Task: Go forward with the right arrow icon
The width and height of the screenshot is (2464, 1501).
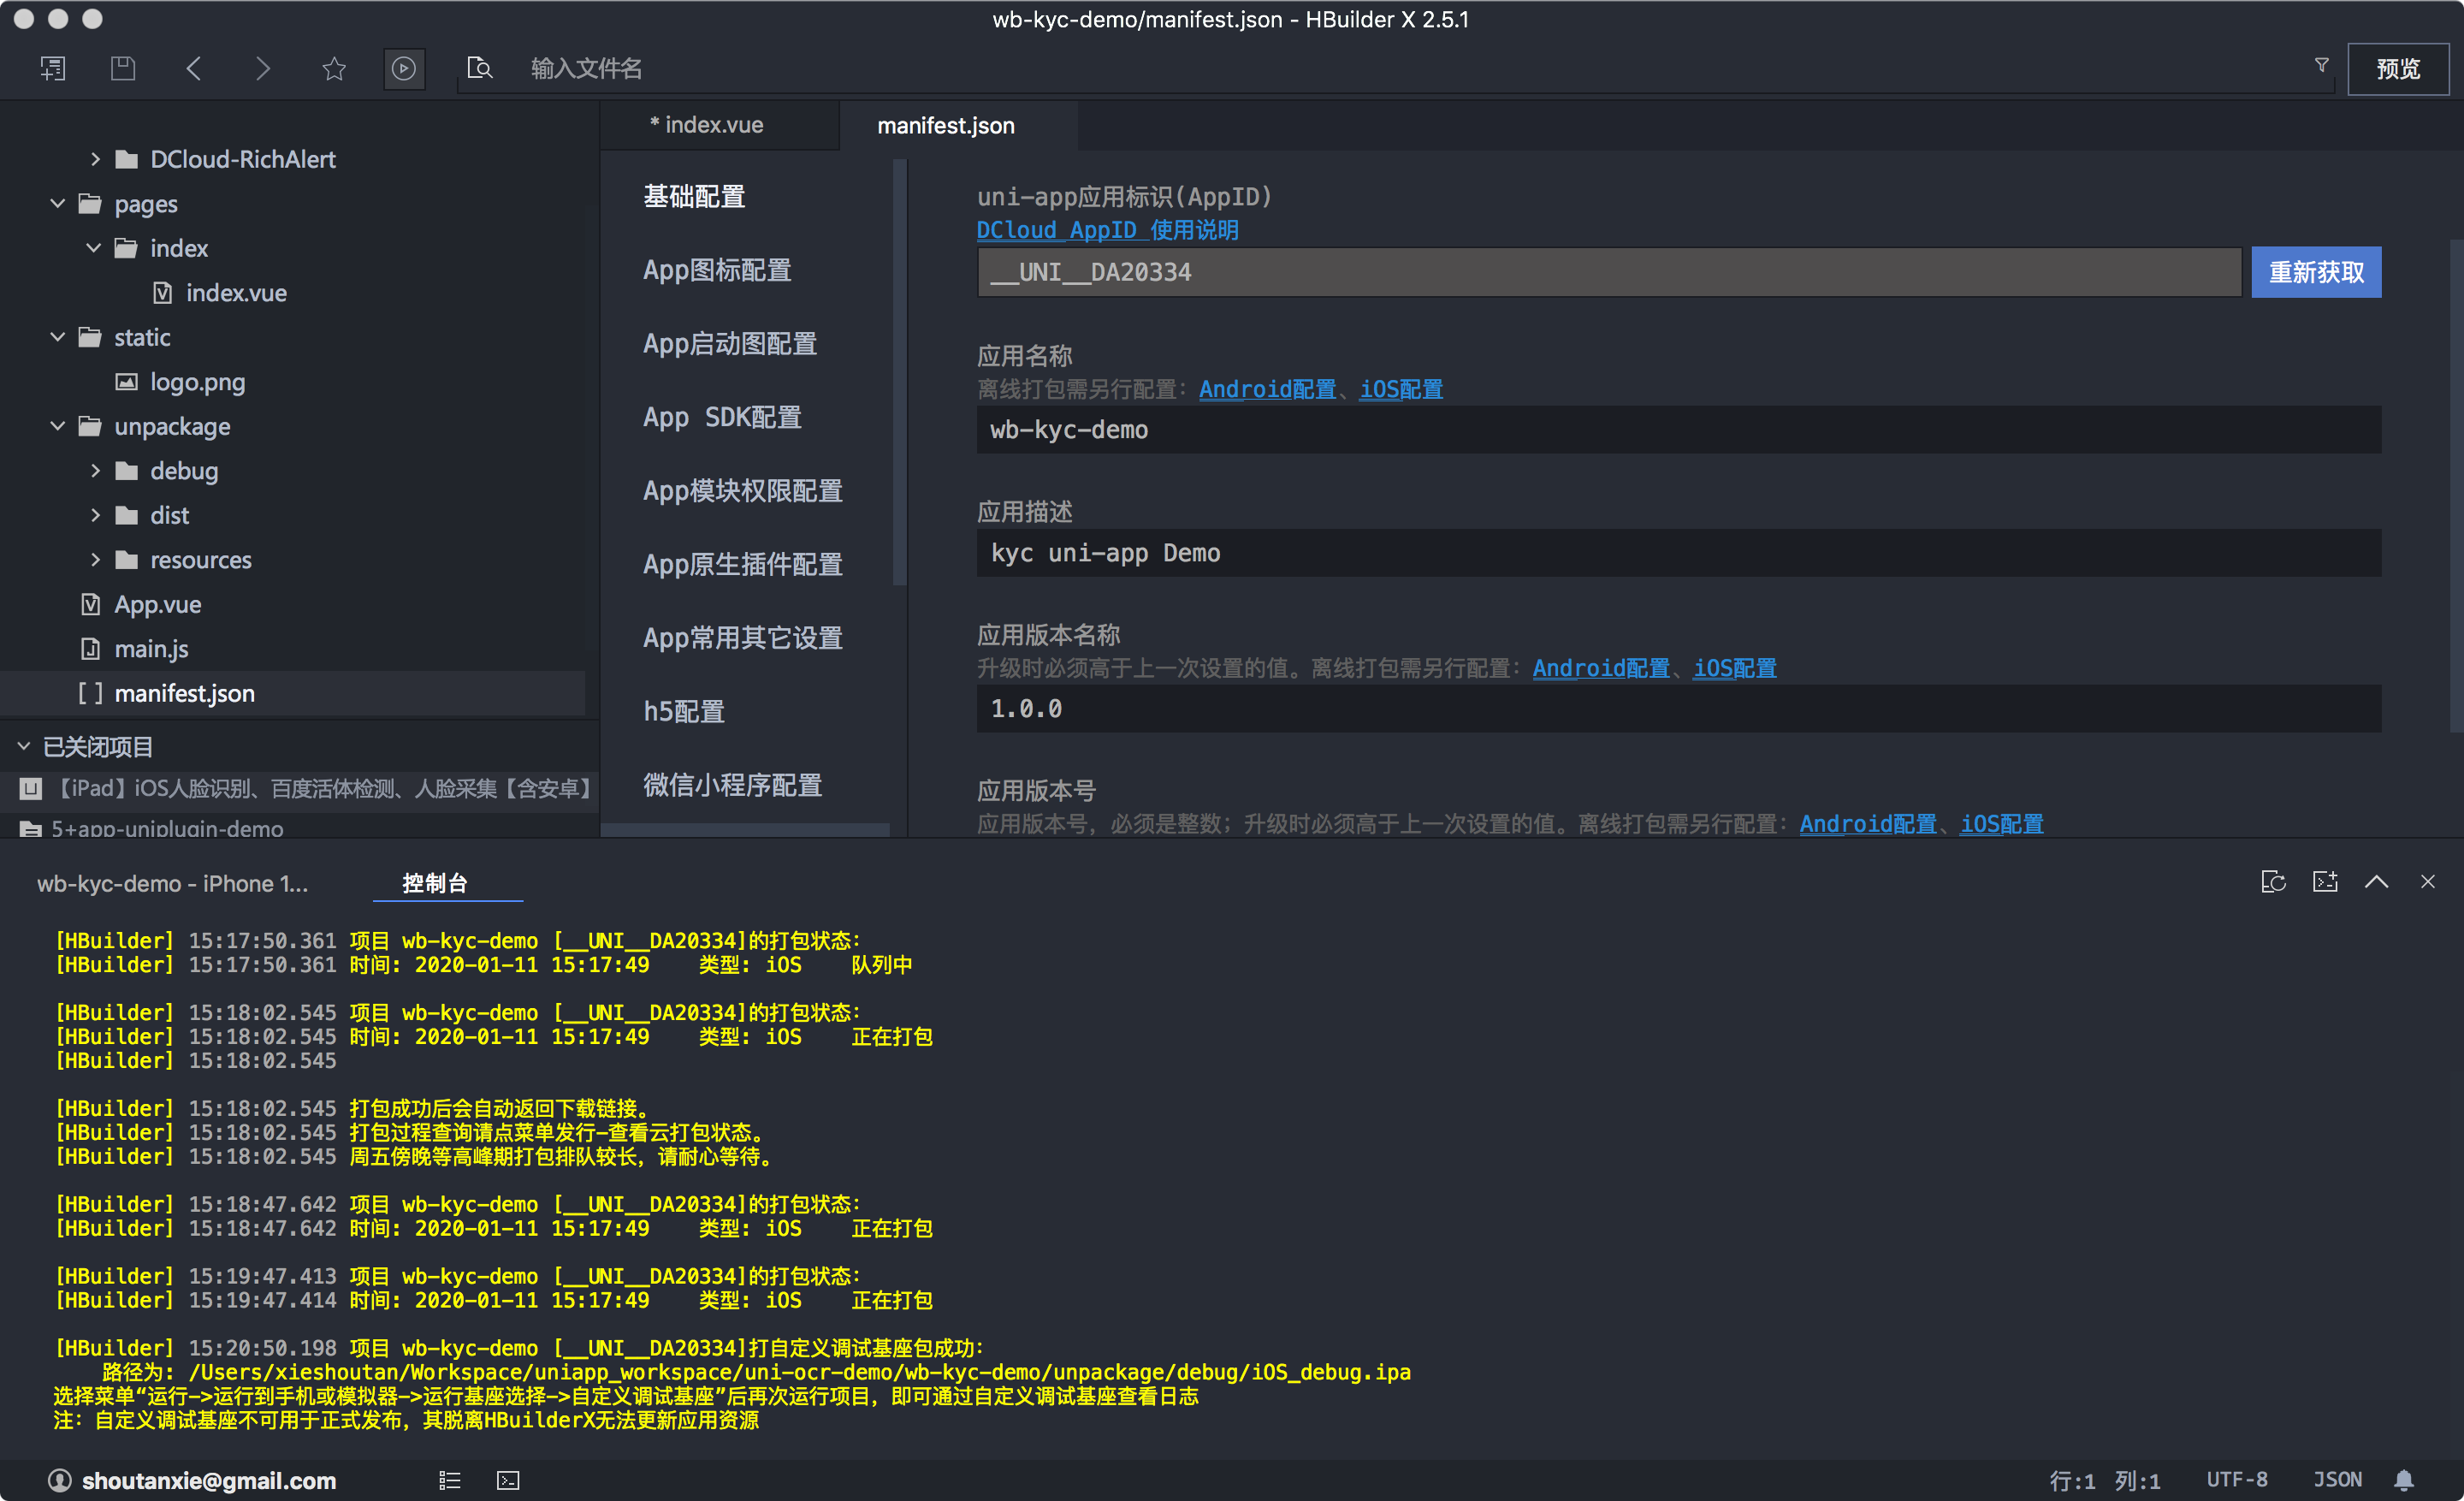Action: [263, 68]
